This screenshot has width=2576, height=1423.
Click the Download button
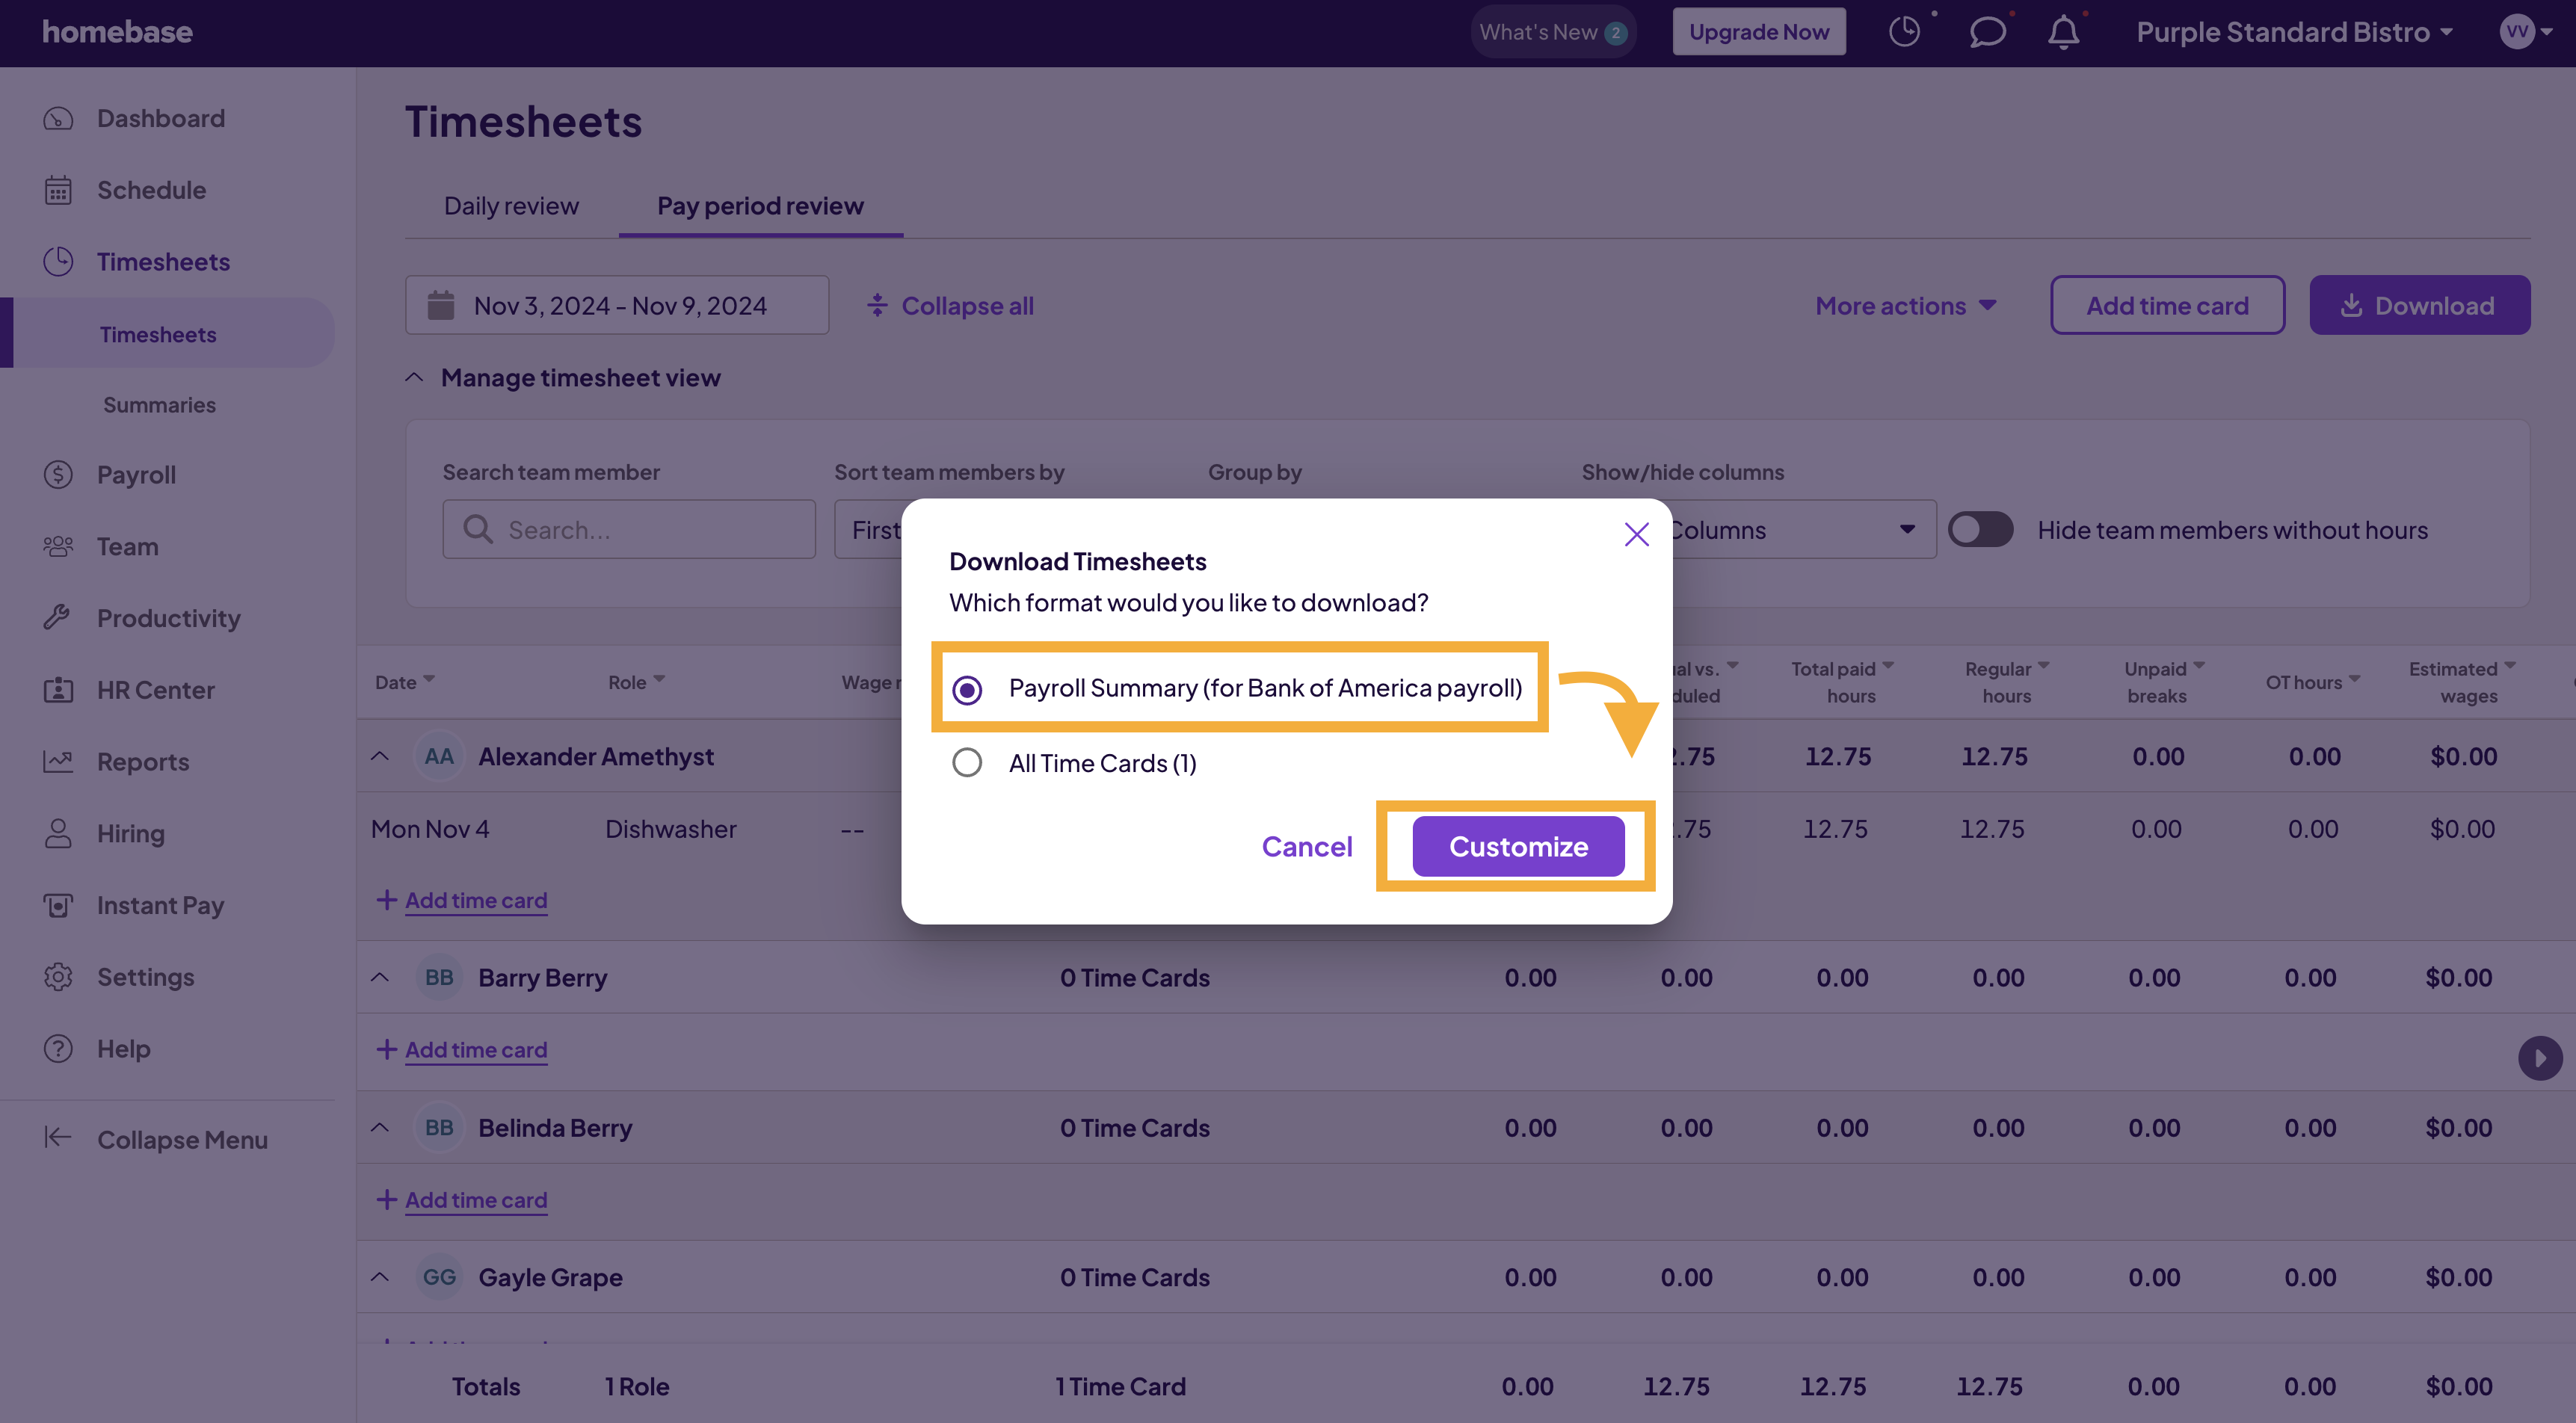pos(2419,305)
